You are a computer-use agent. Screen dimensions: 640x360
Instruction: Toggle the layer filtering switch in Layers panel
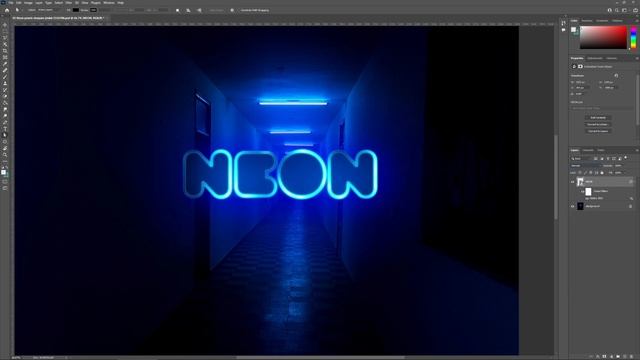(626, 157)
